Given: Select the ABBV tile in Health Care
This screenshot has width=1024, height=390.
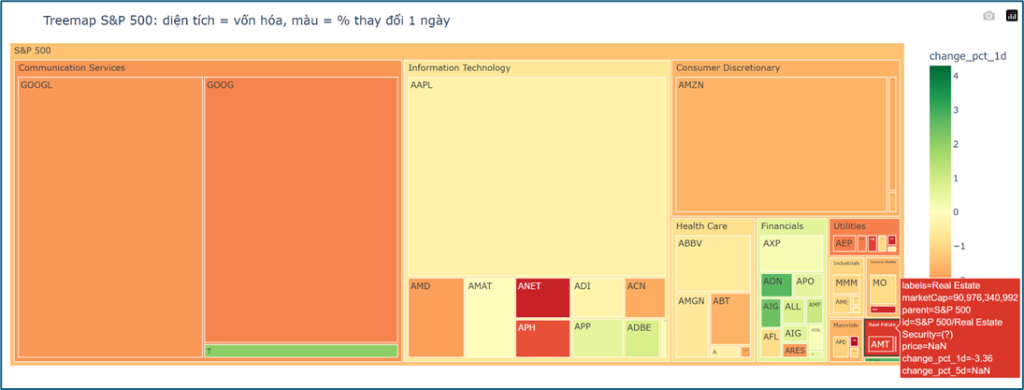Looking at the screenshot, I should 713,263.
